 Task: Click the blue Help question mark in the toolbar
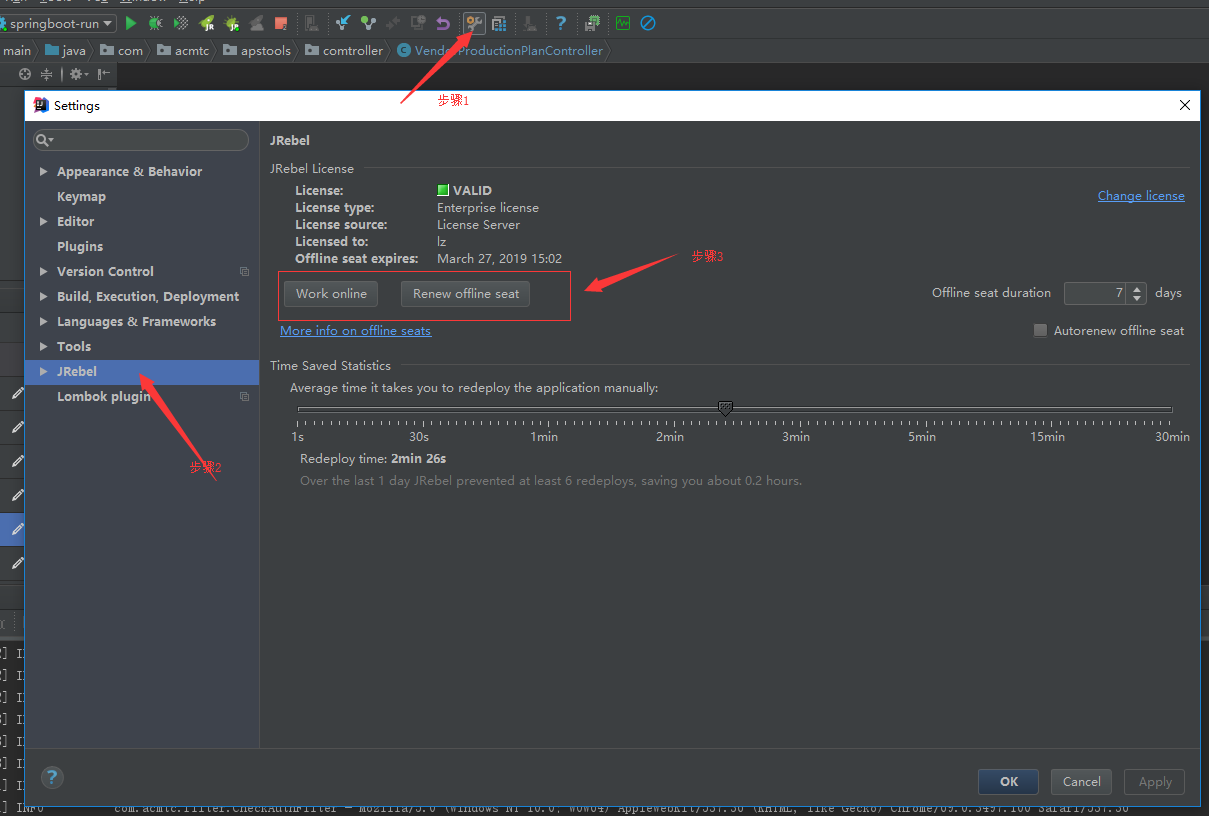pyautogui.click(x=561, y=22)
